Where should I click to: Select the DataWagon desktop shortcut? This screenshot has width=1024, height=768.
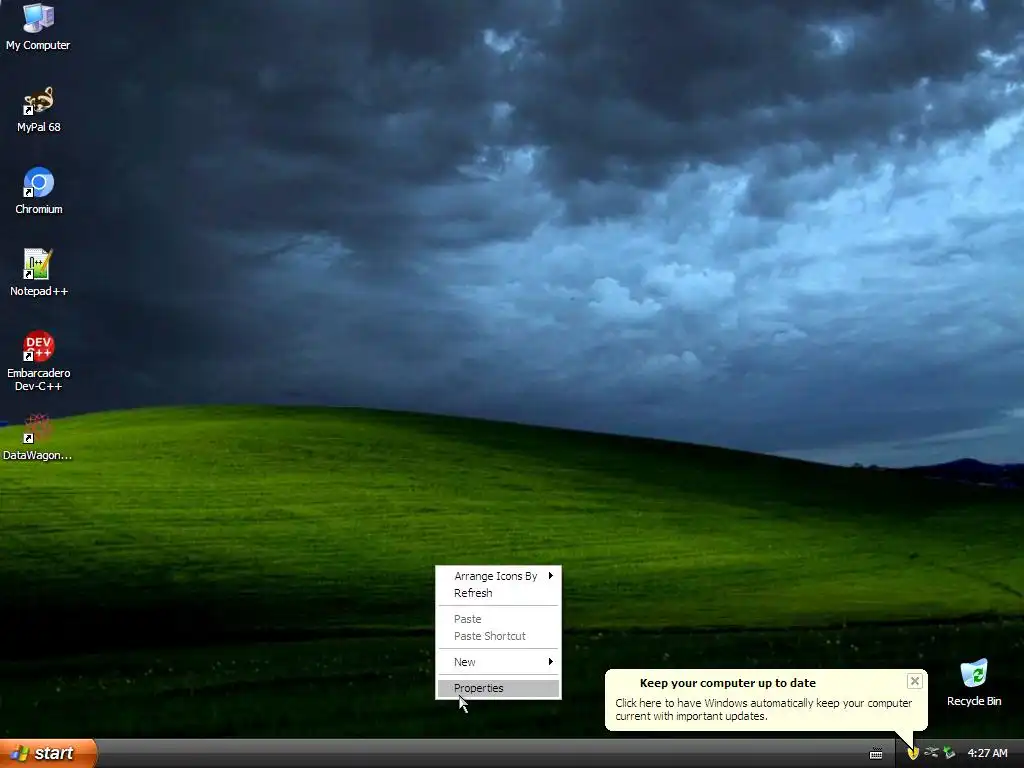[38, 437]
